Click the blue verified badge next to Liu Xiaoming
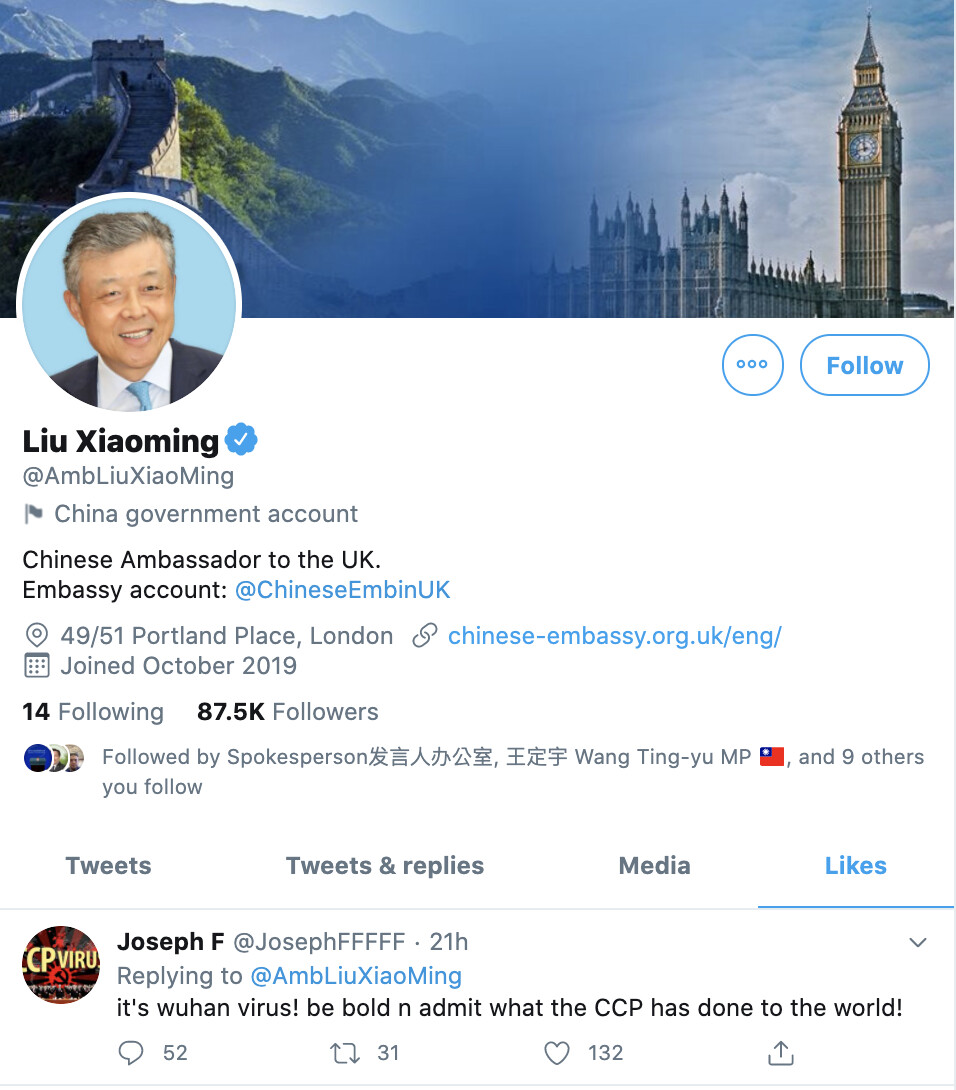The width and height of the screenshot is (956, 1090). 241,439
